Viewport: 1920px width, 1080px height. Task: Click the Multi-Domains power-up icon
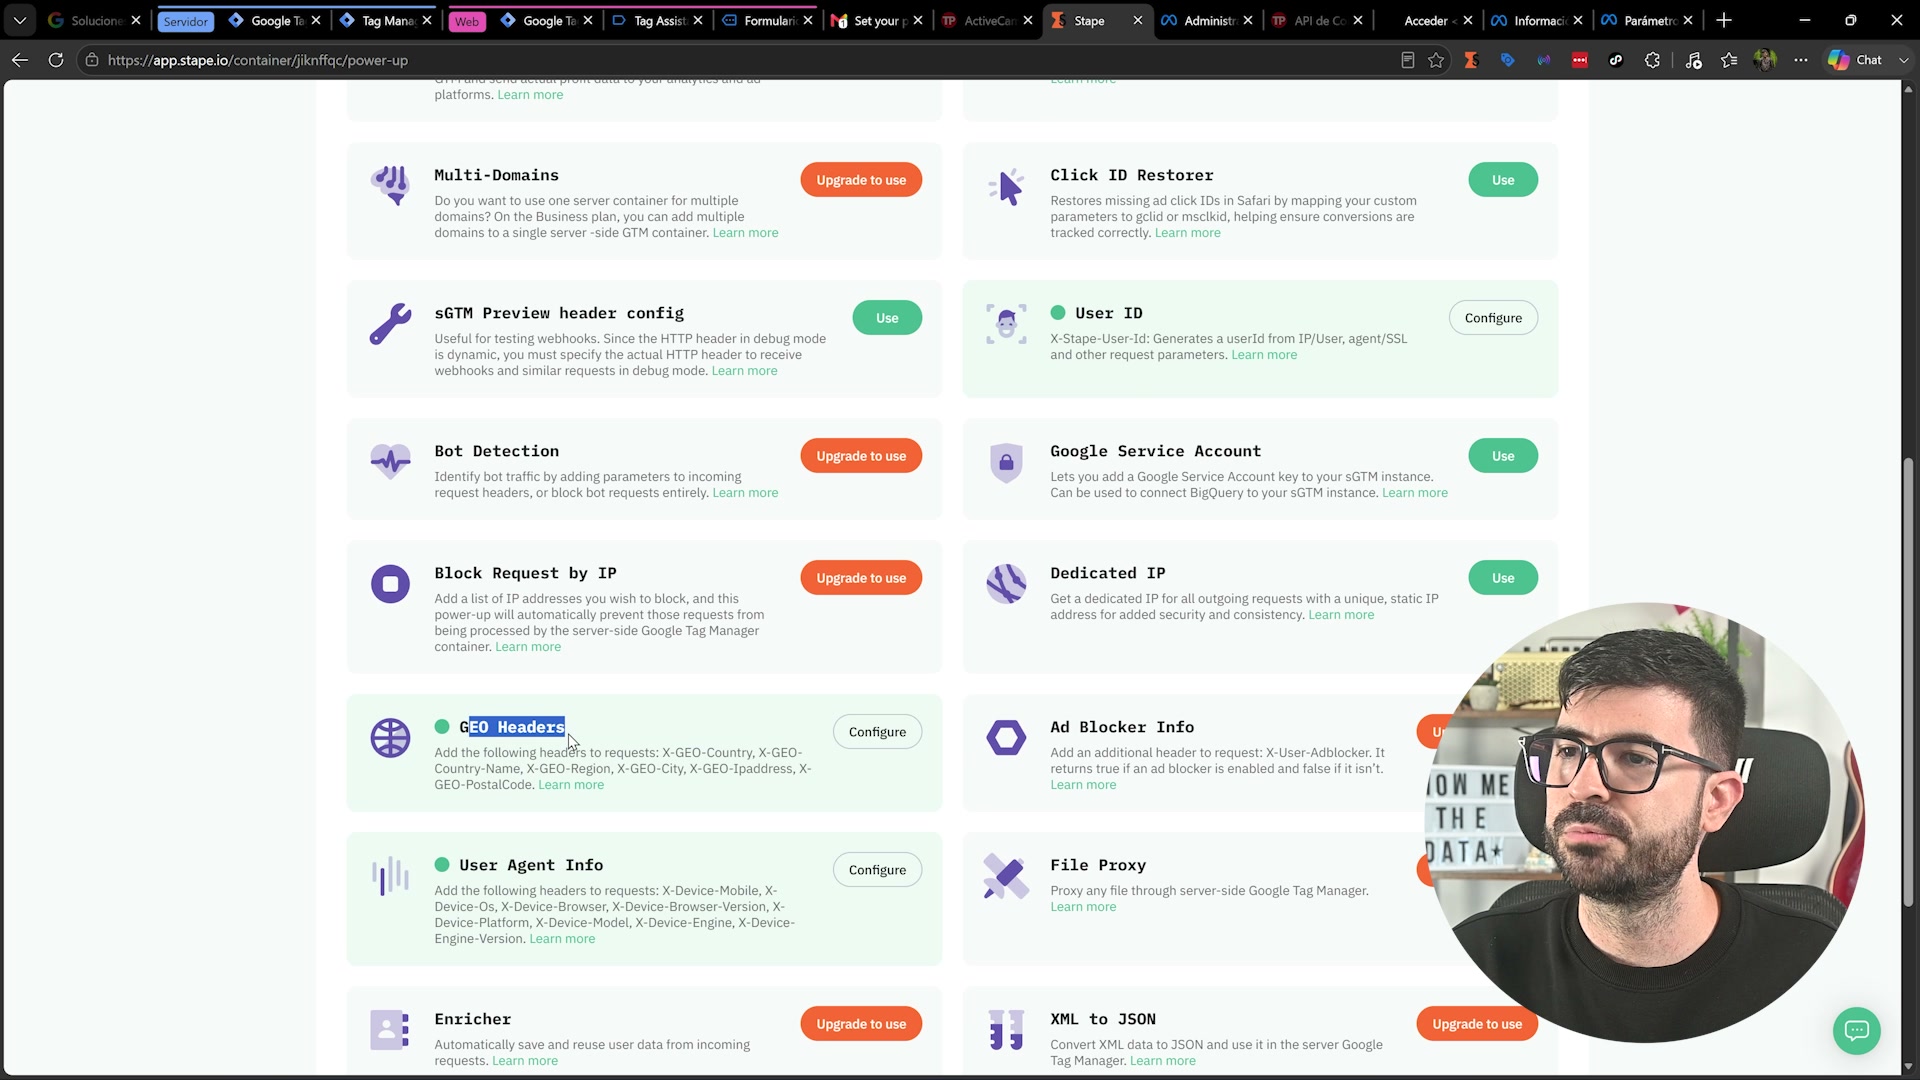(390, 186)
